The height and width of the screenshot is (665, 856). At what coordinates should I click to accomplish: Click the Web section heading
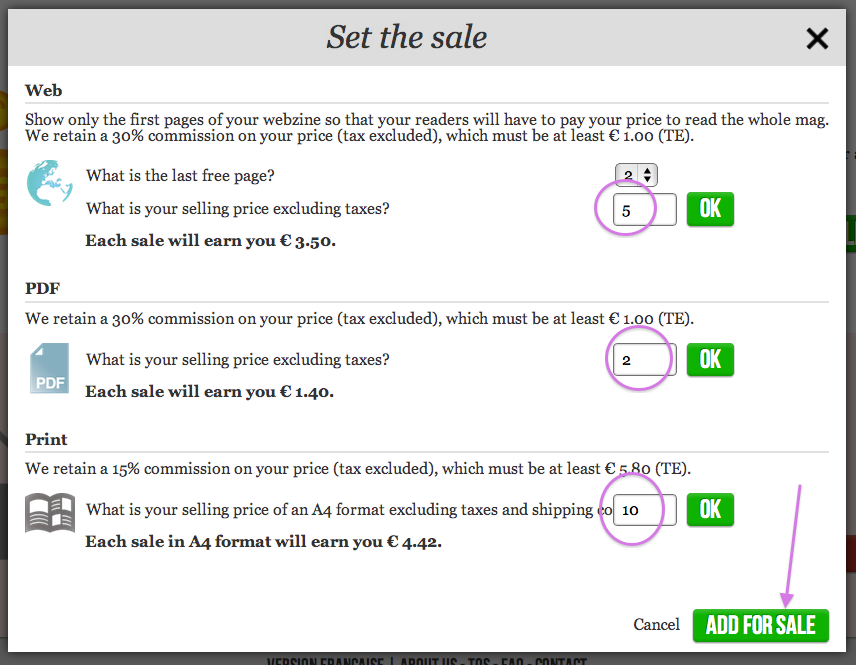click(44, 91)
